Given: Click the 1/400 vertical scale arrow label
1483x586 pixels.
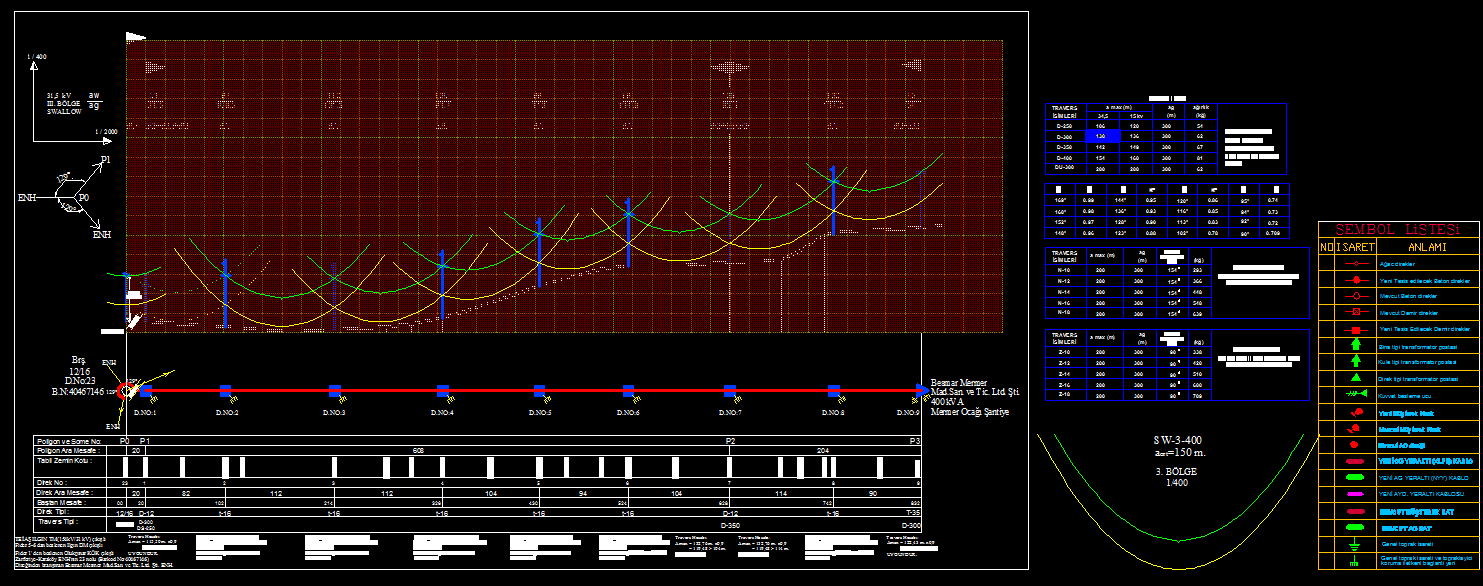Looking at the screenshot, I should [x=38, y=57].
